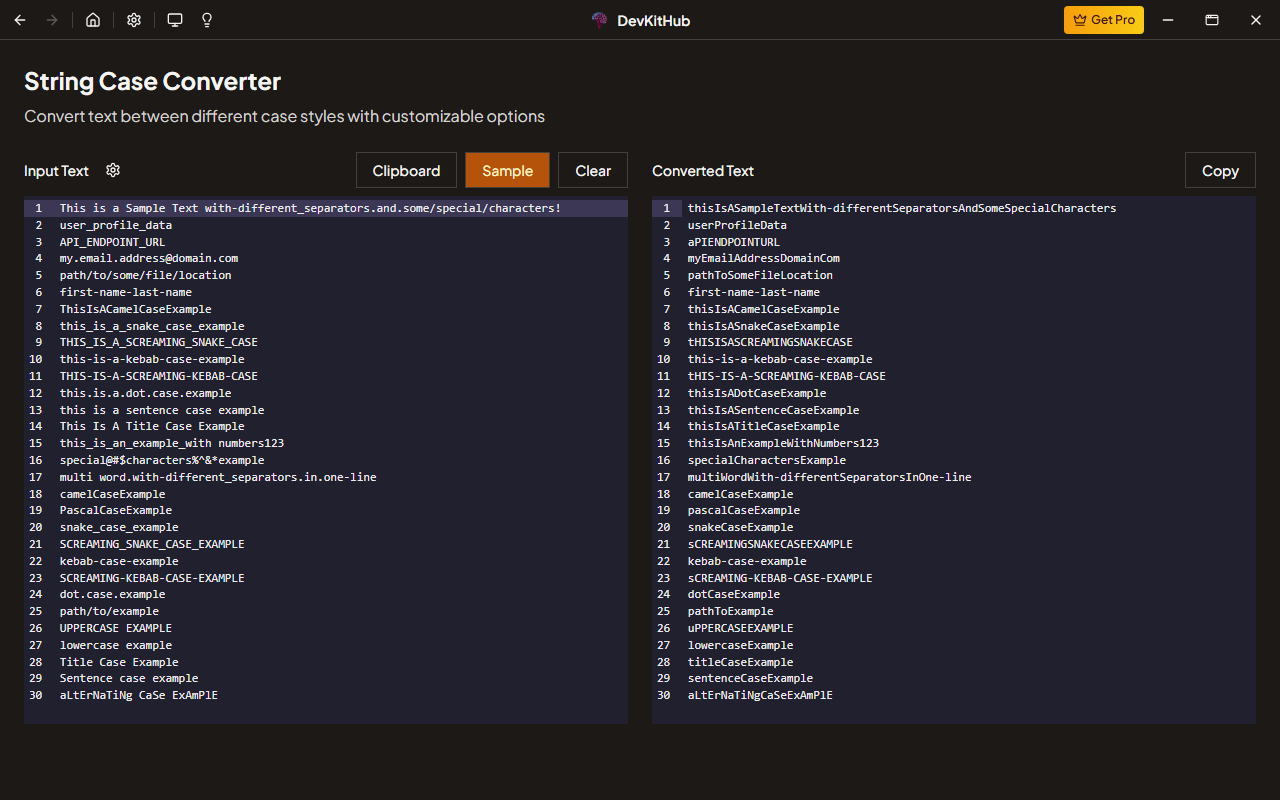The height and width of the screenshot is (800, 1280).
Task: Click output line 'specialCharactersExample'
Action: (x=767, y=460)
